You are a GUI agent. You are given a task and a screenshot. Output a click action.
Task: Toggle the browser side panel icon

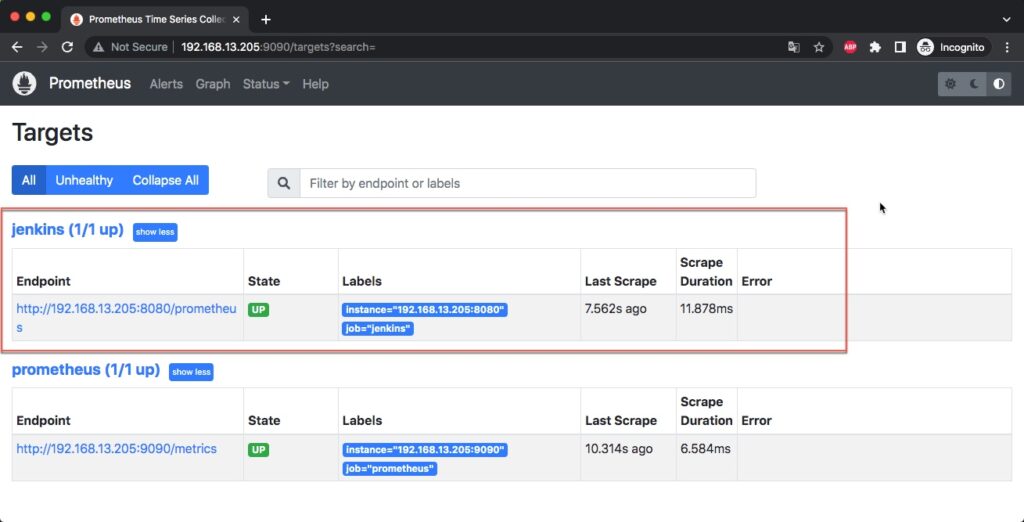tap(900, 47)
